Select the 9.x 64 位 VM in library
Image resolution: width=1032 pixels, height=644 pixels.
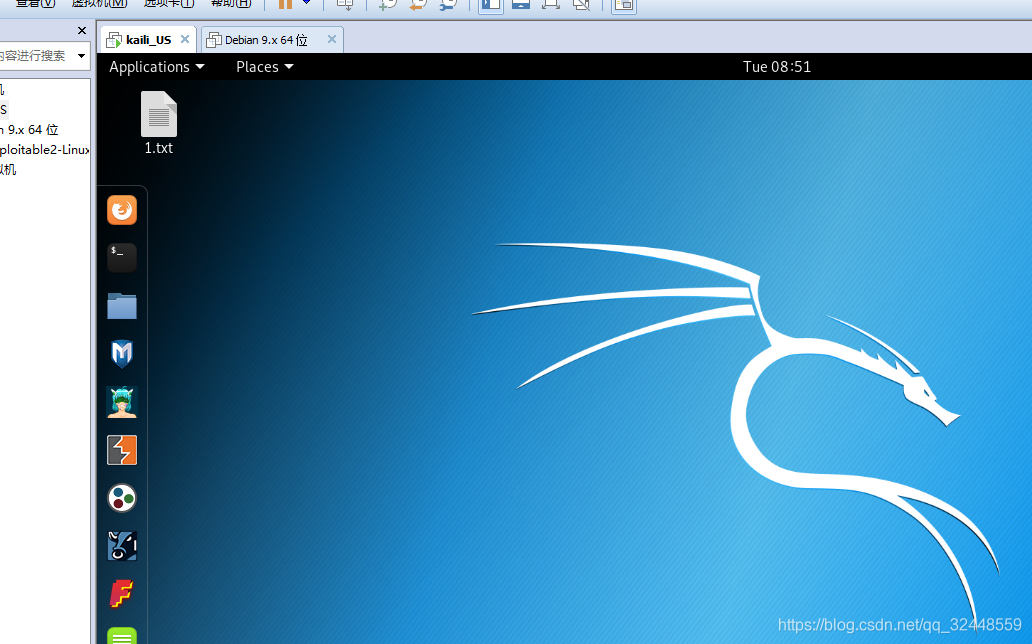[x=30, y=130]
